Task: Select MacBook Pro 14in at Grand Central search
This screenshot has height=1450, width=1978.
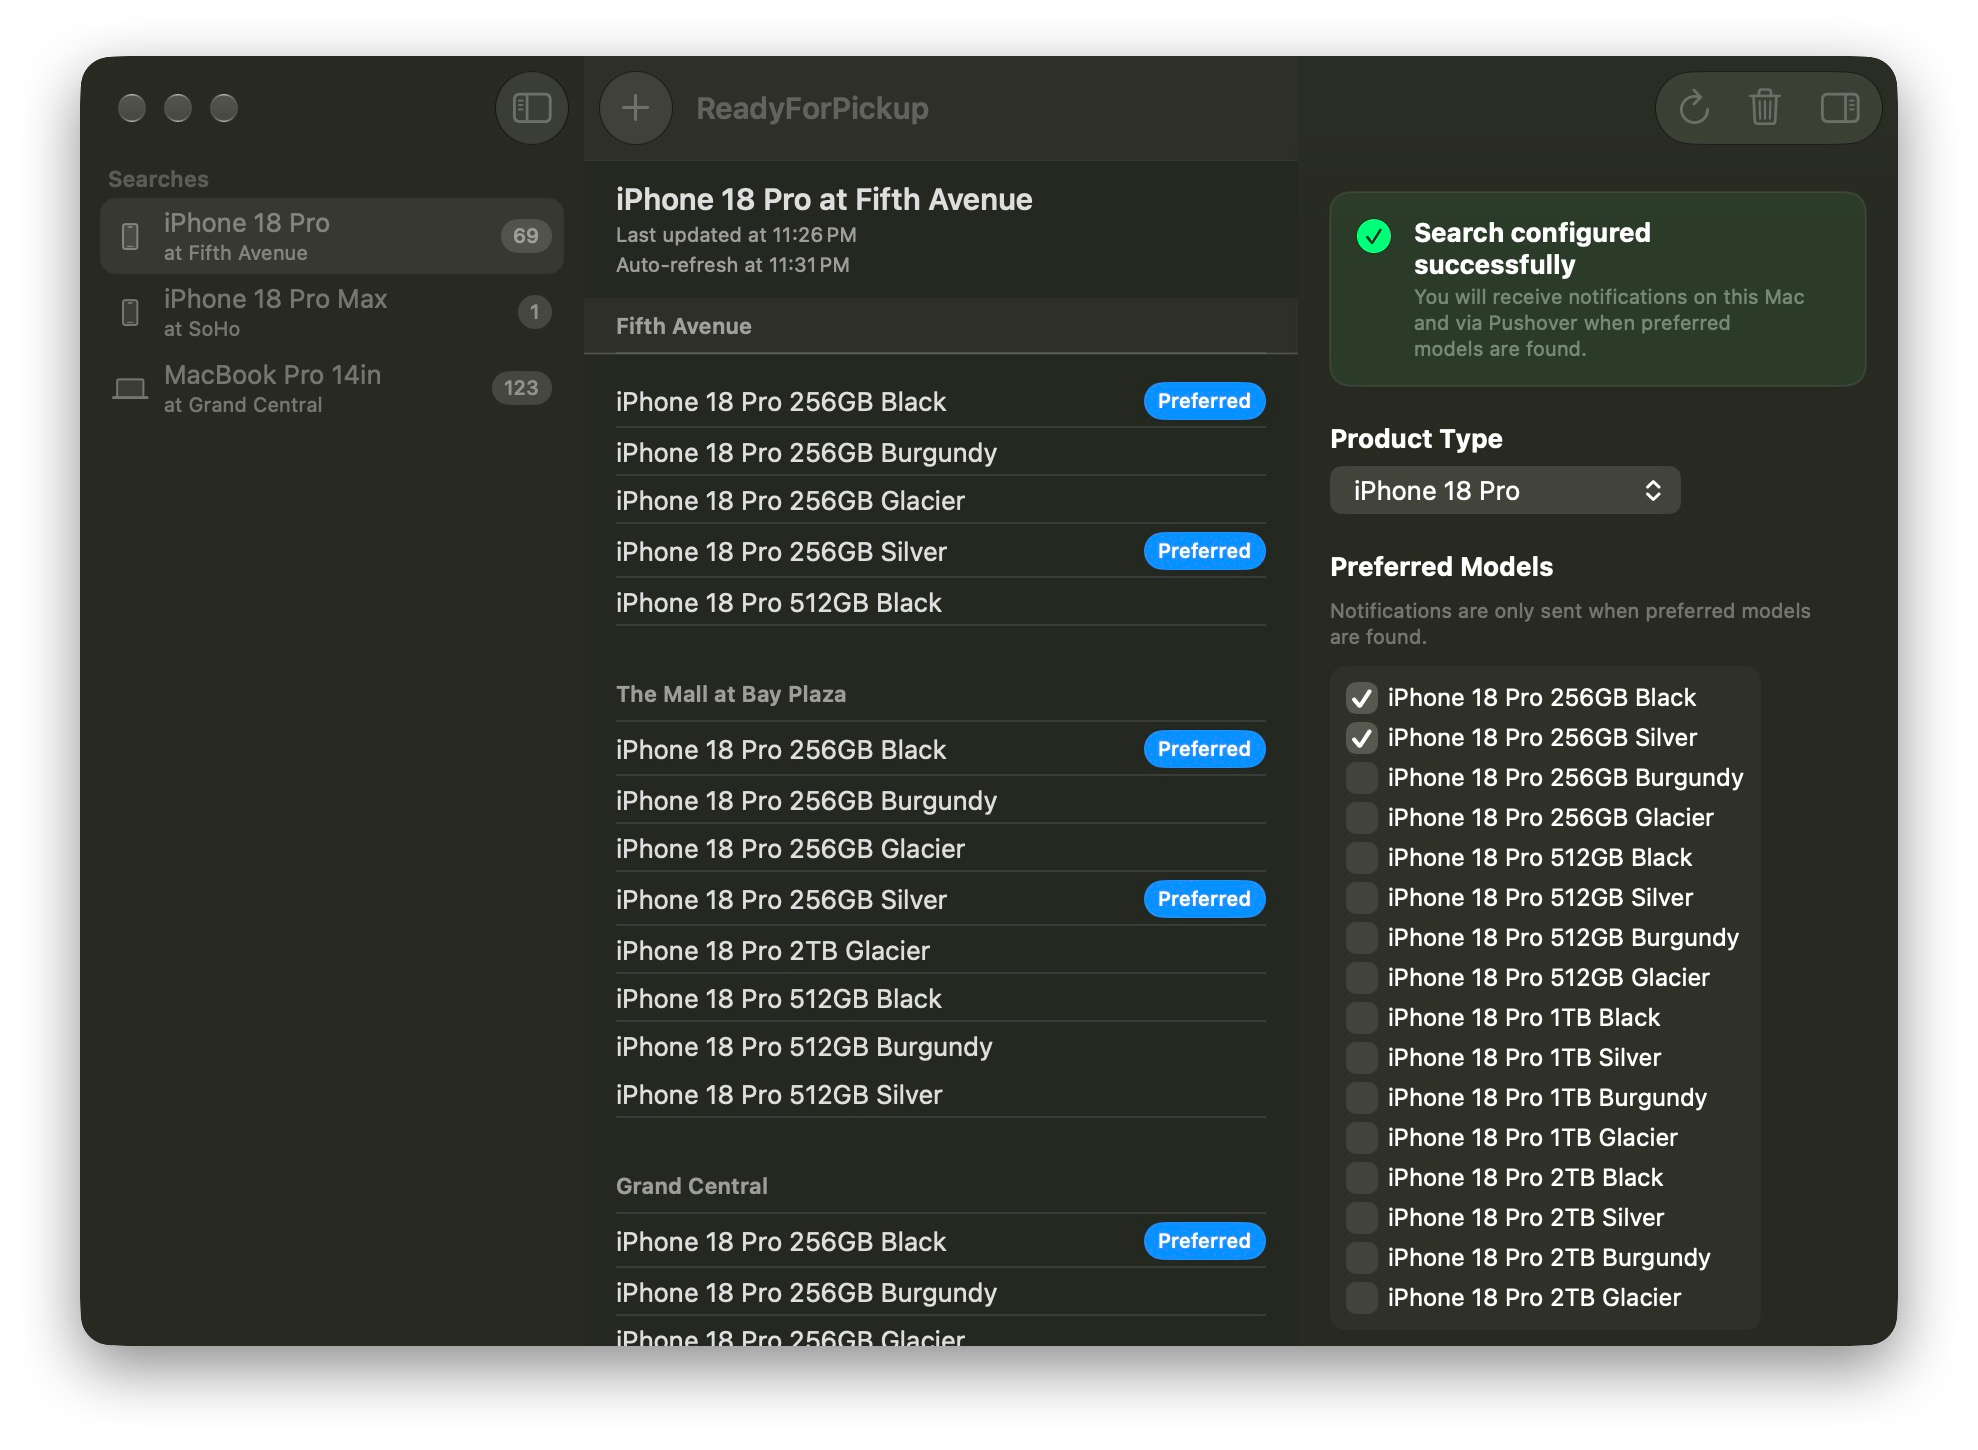Action: click(332, 388)
